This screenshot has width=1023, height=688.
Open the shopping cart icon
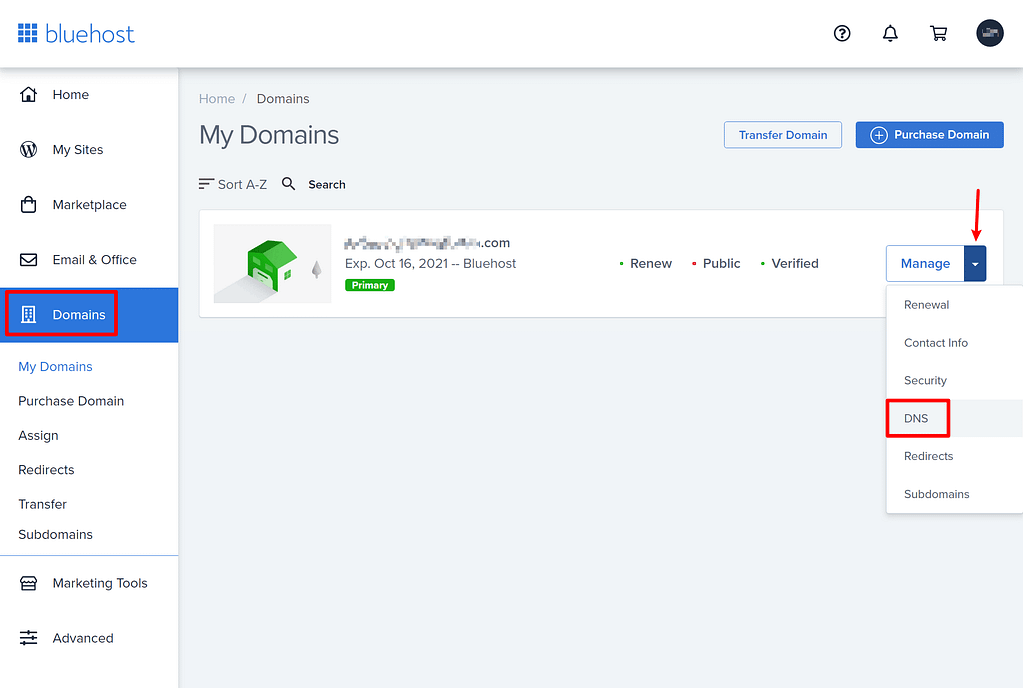(938, 33)
